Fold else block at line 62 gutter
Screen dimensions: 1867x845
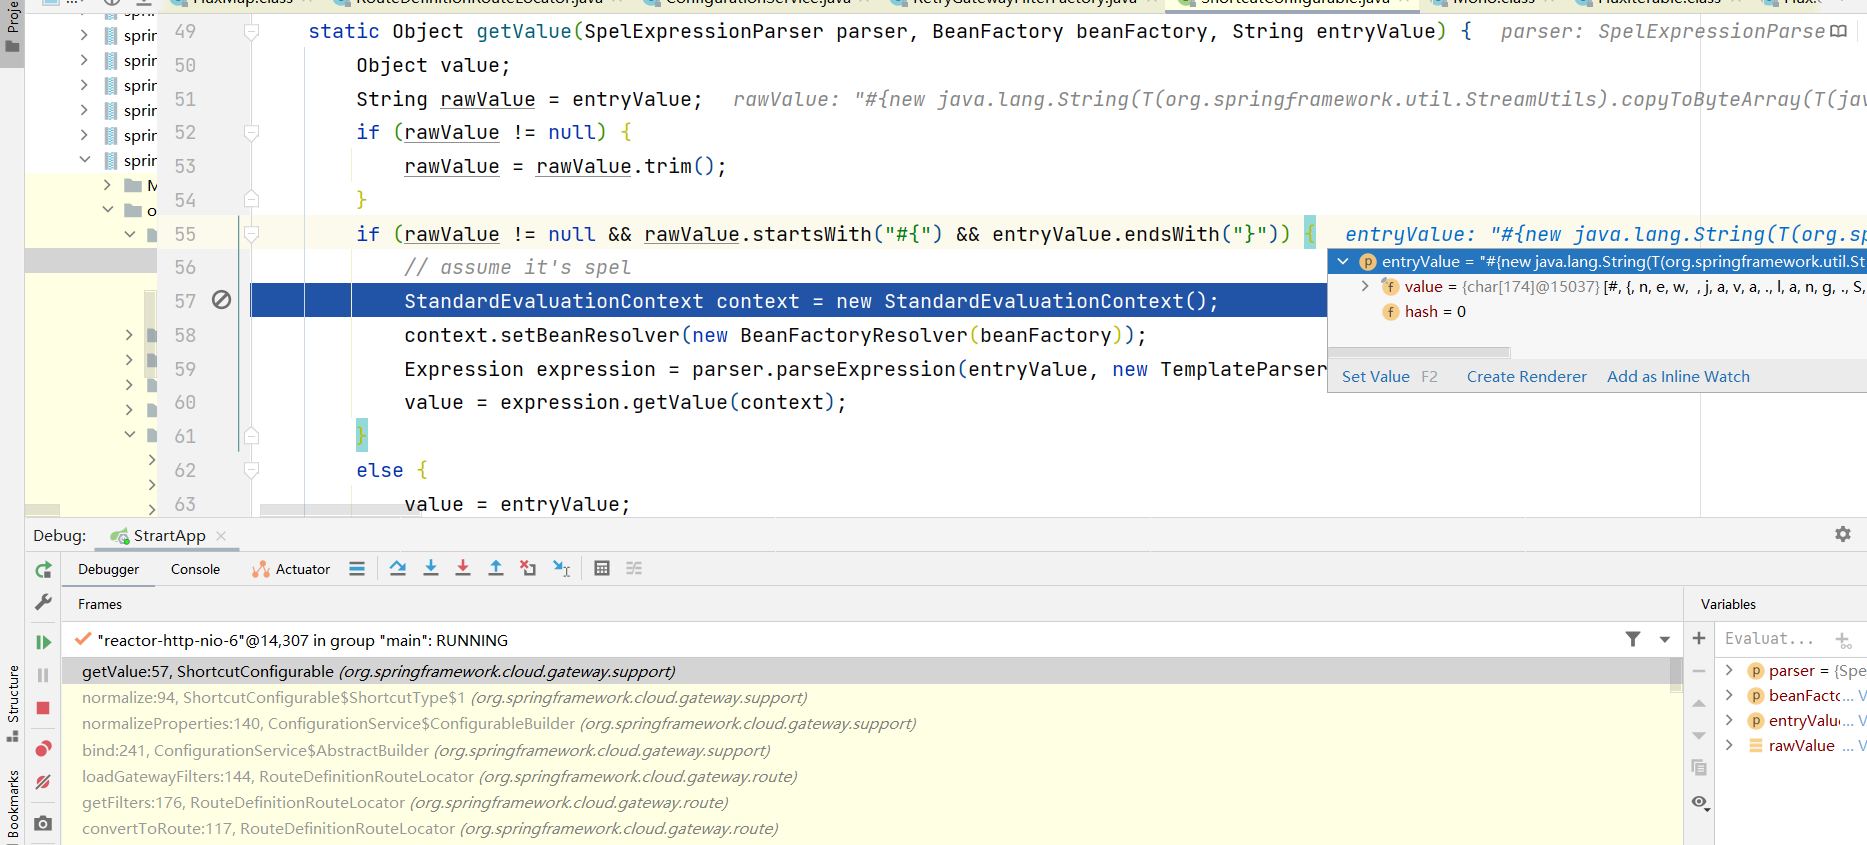pyautogui.click(x=252, y=469)
